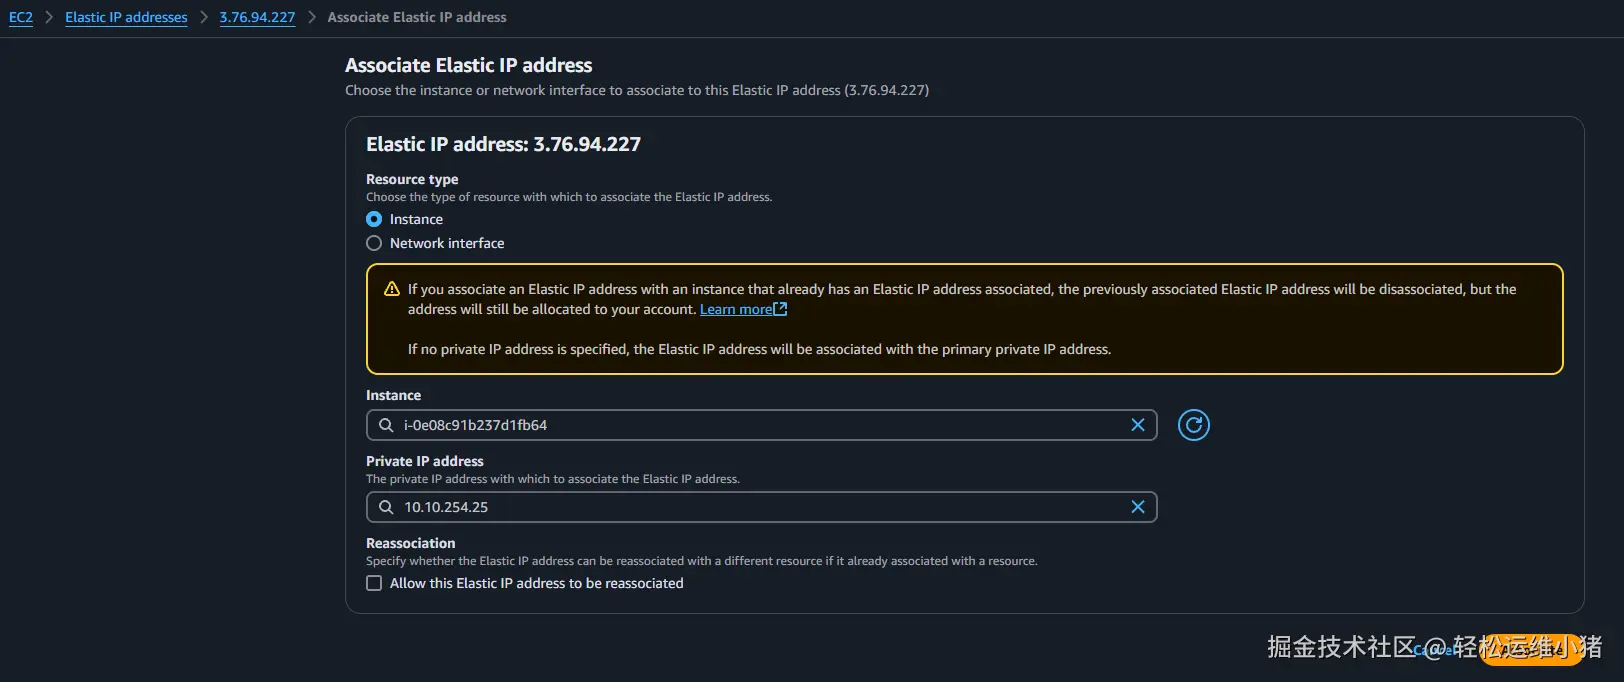Refresh the instance list
The image size is (1624, 682).
pos(1193,425)
